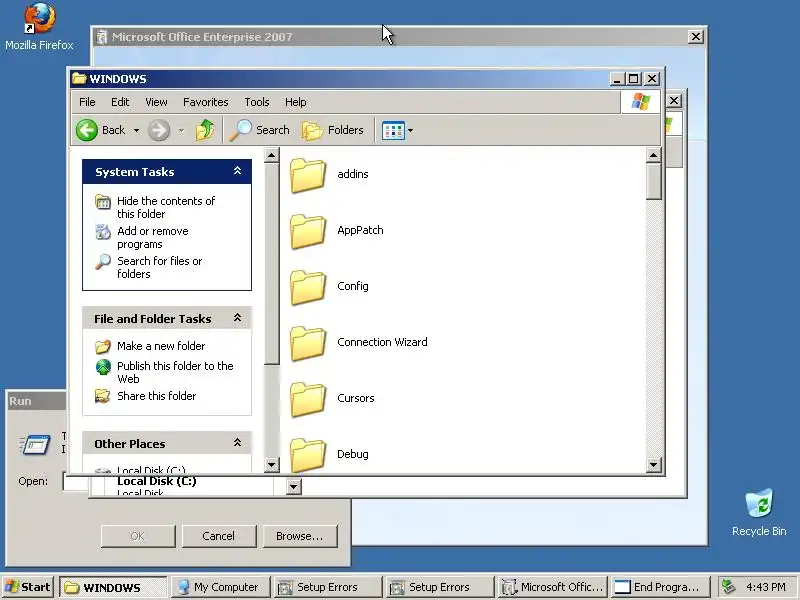Click Make a new folder link
The height and width of the screenshot is (600, 800).
click(x=161, y=346)
